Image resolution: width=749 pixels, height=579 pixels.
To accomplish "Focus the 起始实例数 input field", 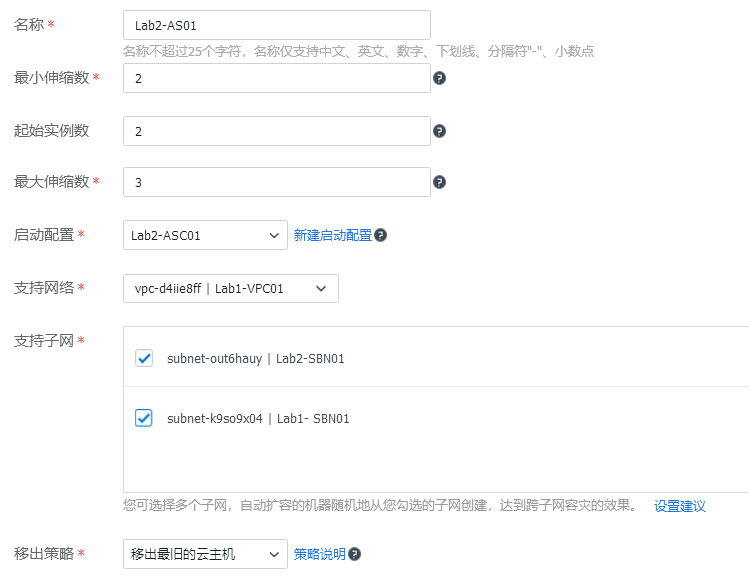I will click(277, 131).
